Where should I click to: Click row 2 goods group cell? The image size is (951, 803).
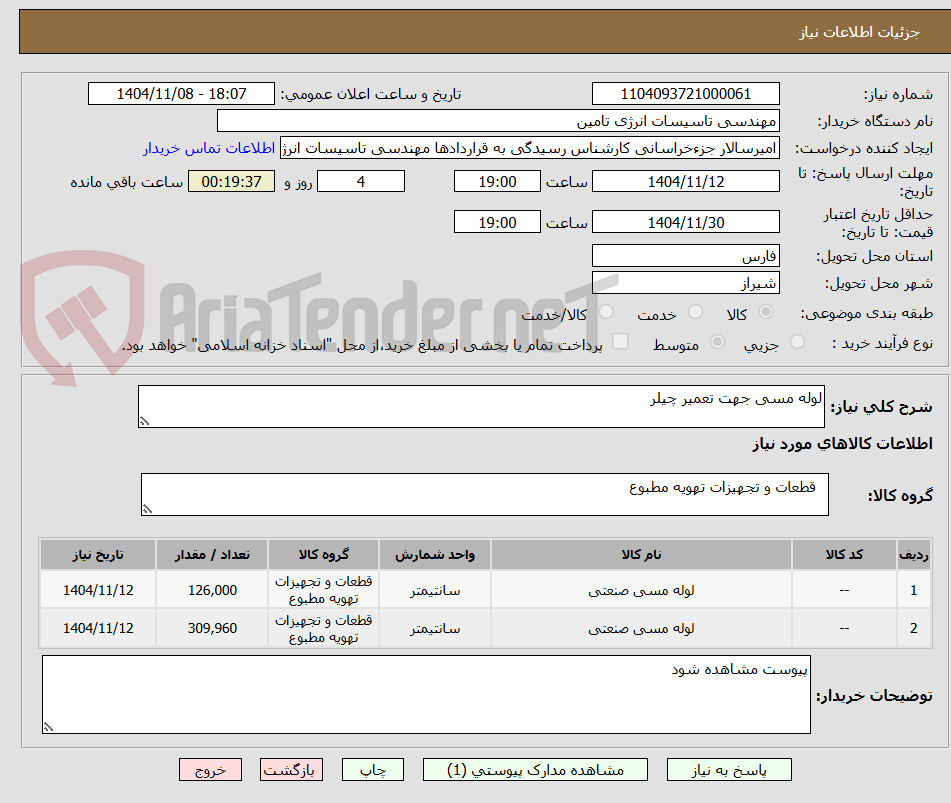[323, 628]
